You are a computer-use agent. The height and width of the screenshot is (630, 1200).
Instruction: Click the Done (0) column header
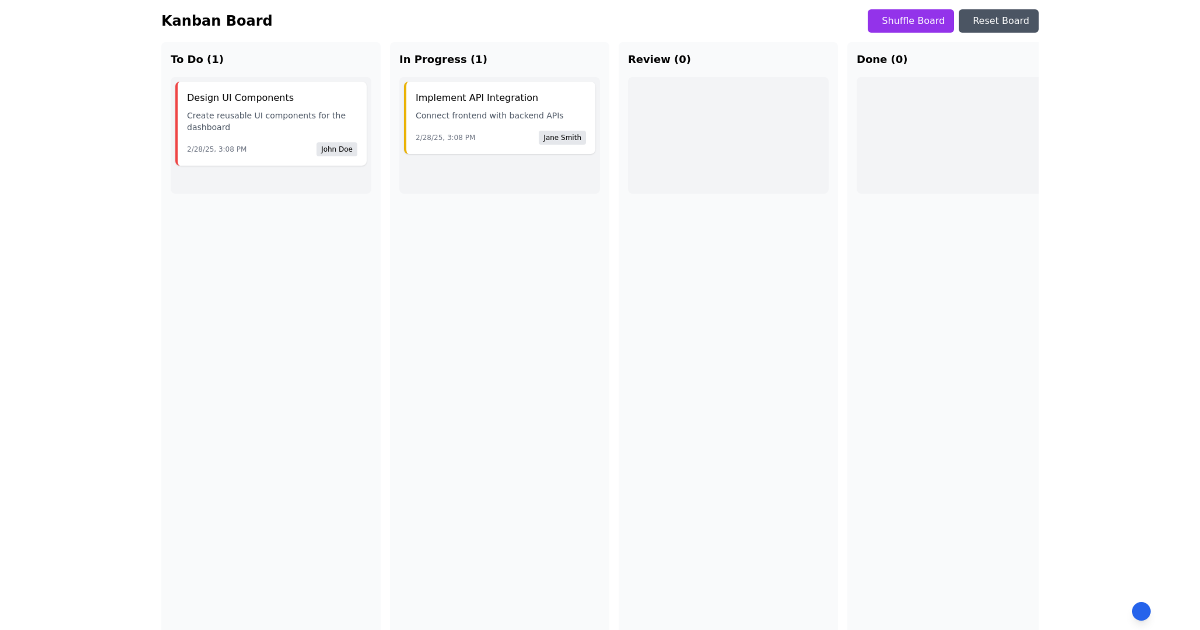coord(882,59)
